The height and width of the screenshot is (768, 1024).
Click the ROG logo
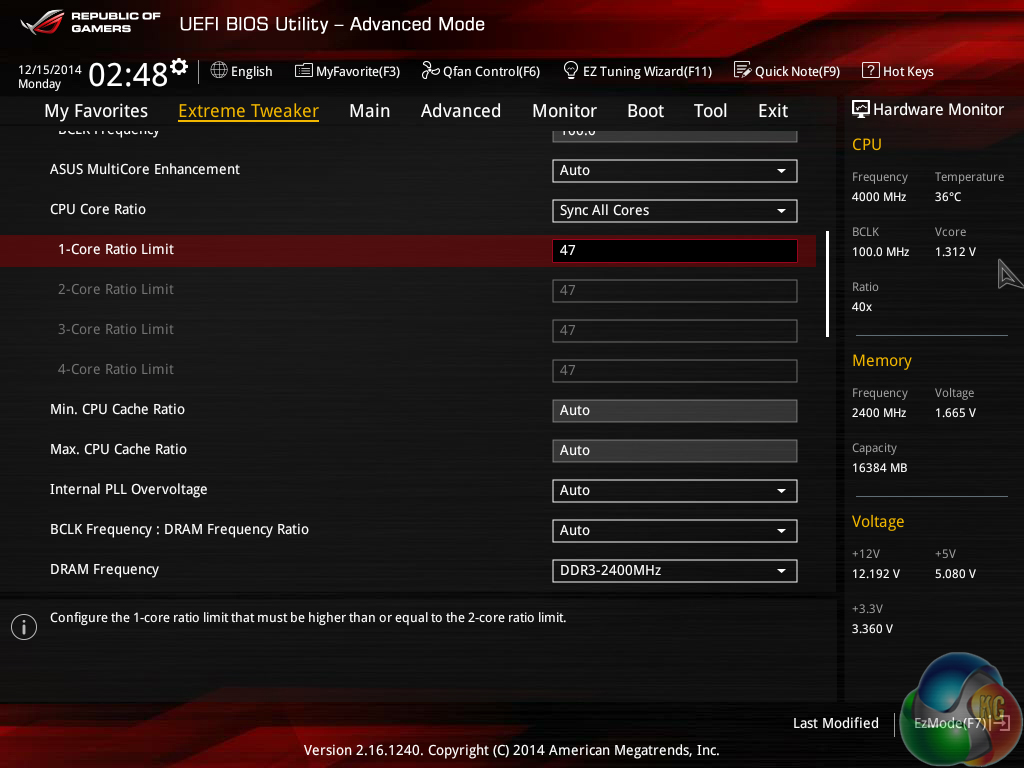(x=42, y=22)
